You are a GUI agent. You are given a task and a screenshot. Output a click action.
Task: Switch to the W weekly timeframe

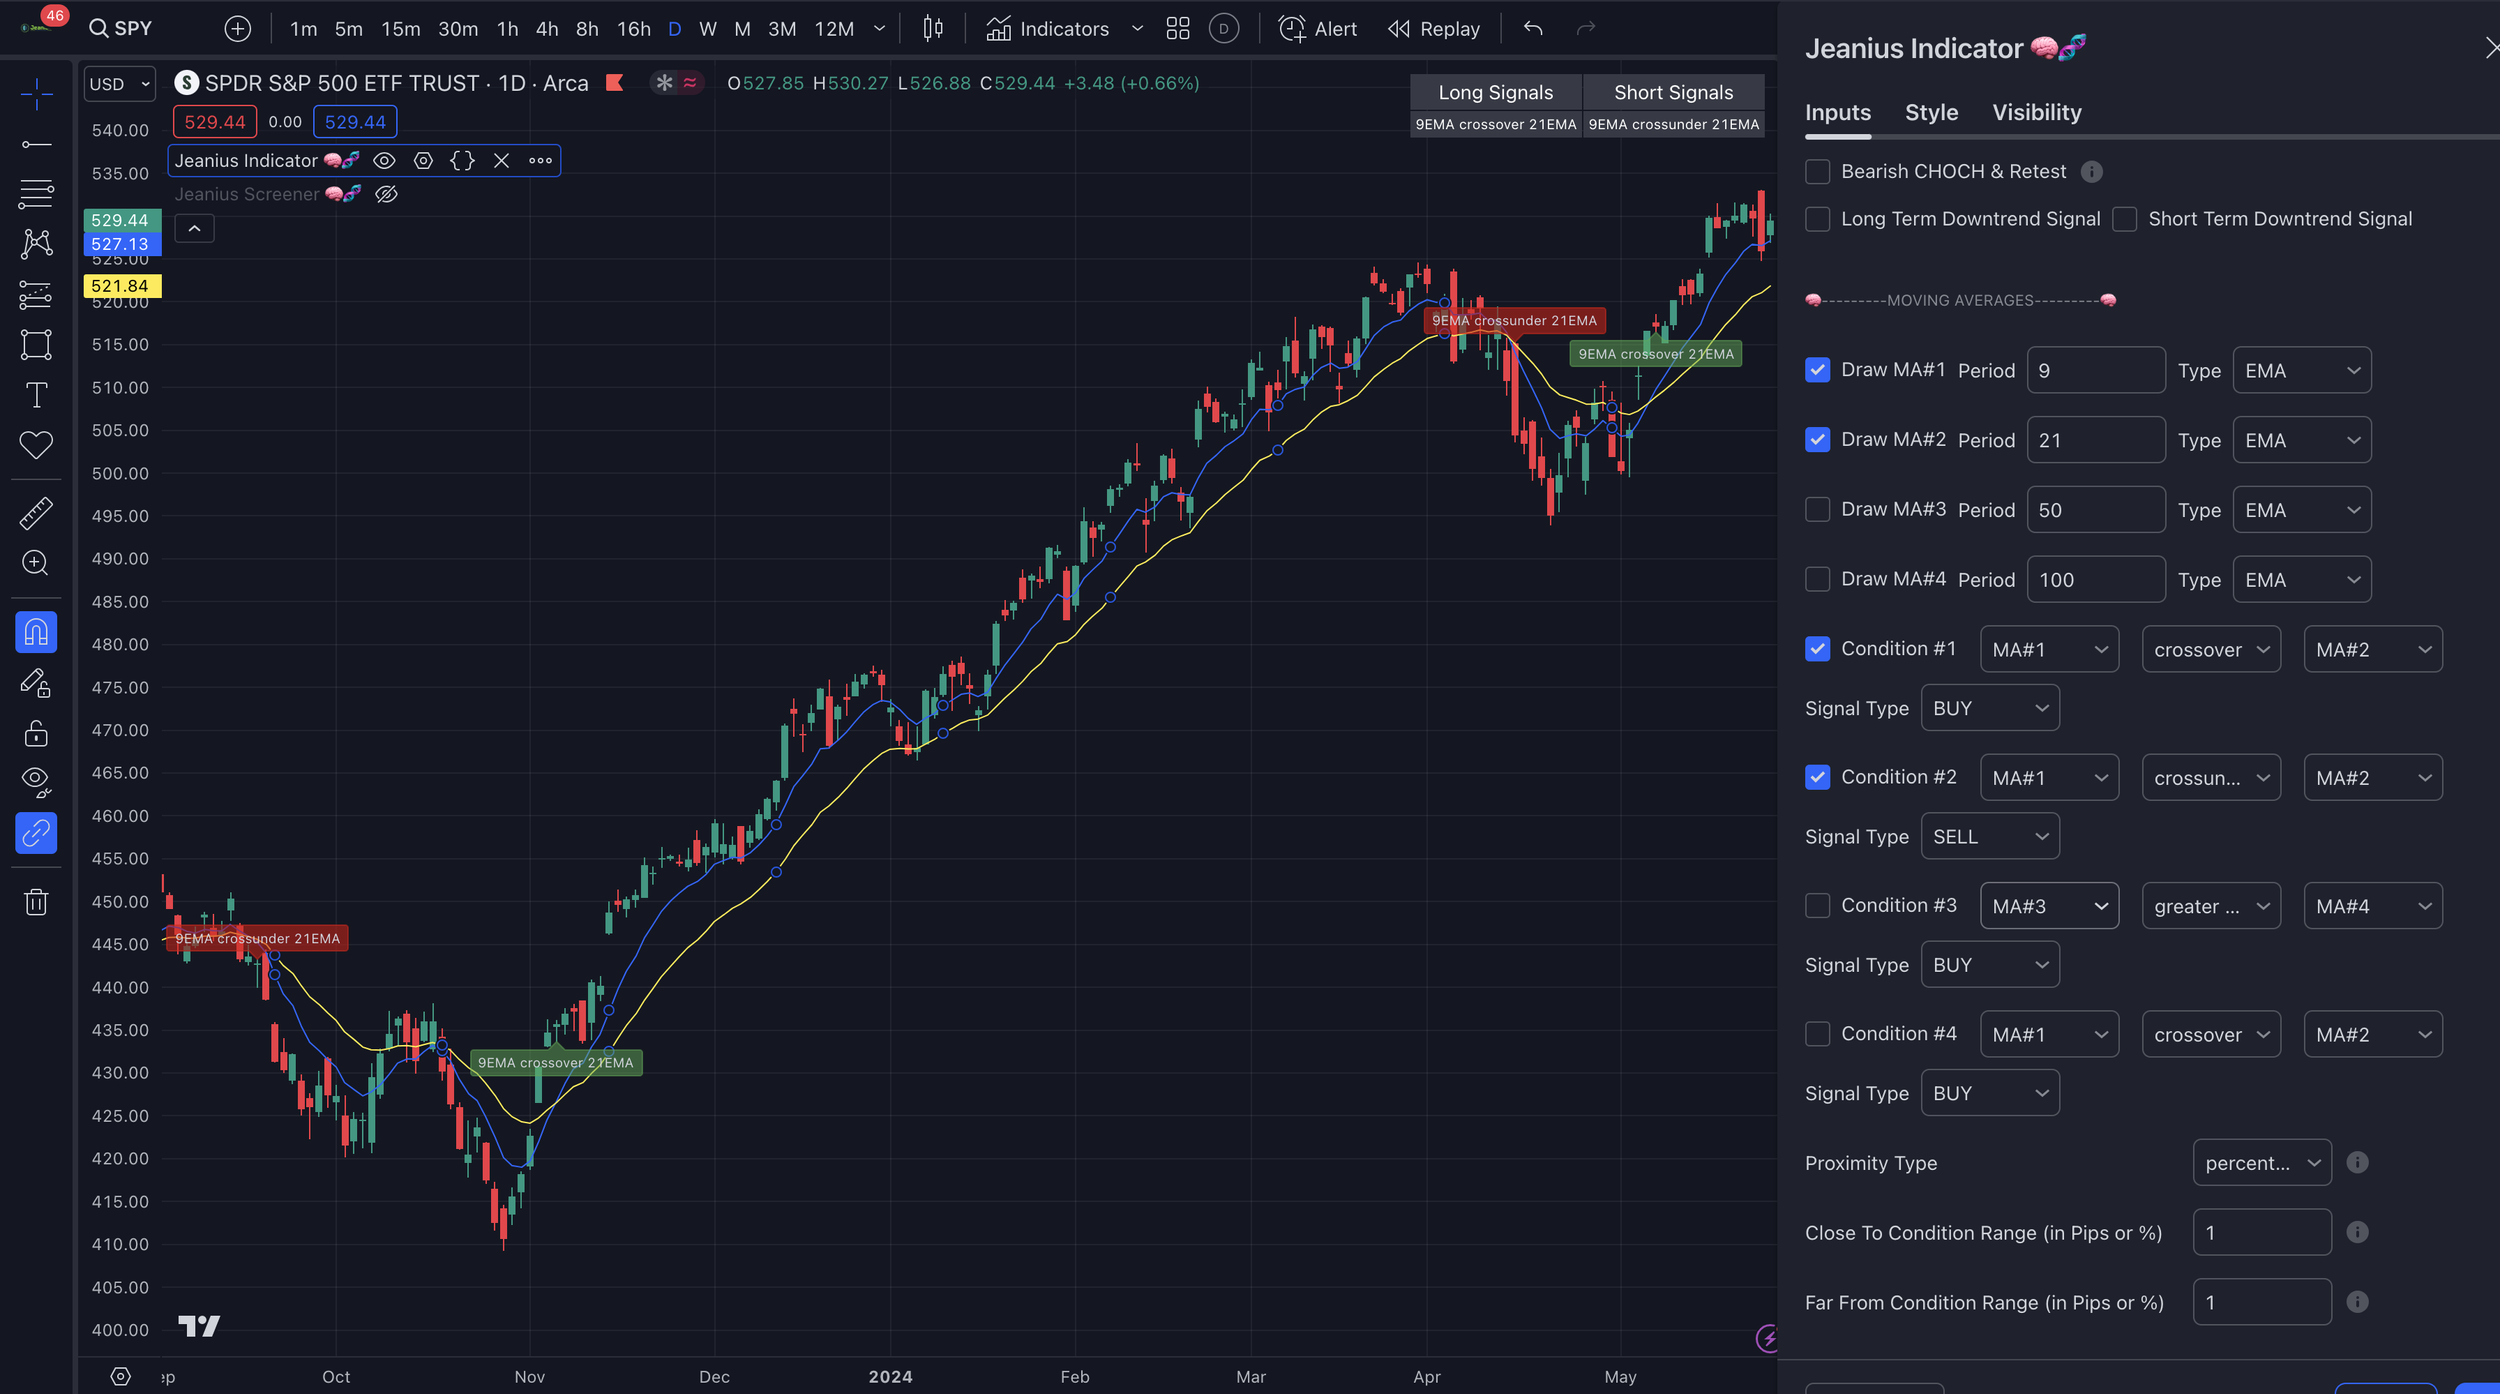click(x=707, y=28)
